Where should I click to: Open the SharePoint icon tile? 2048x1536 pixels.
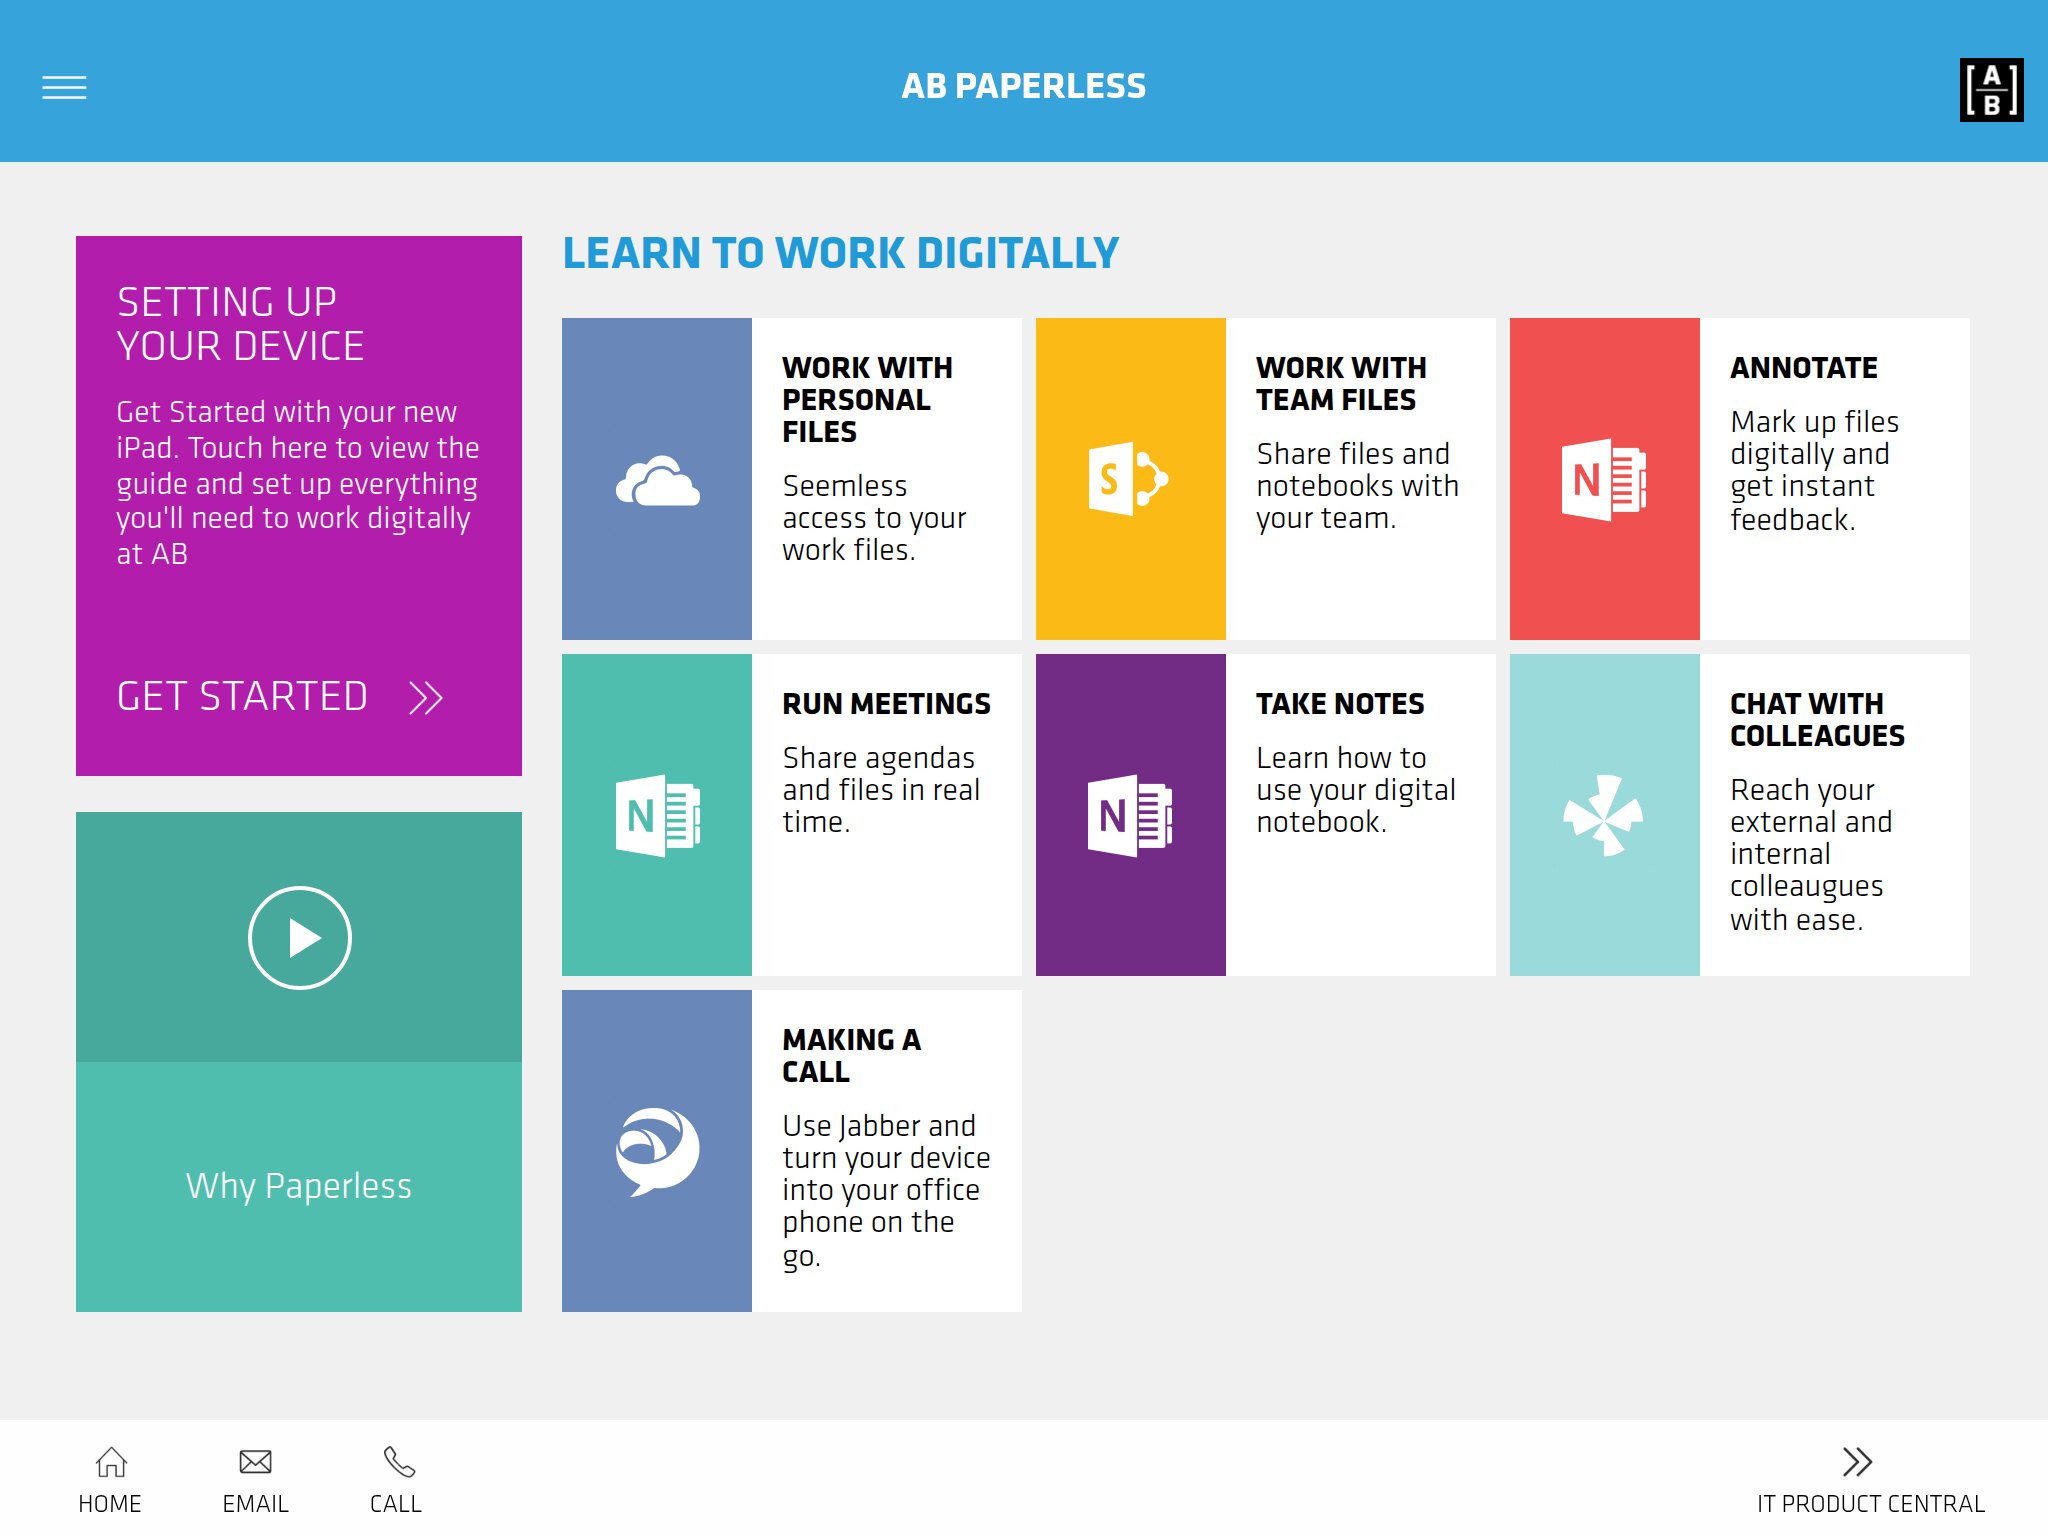(x=1131, y=479)
